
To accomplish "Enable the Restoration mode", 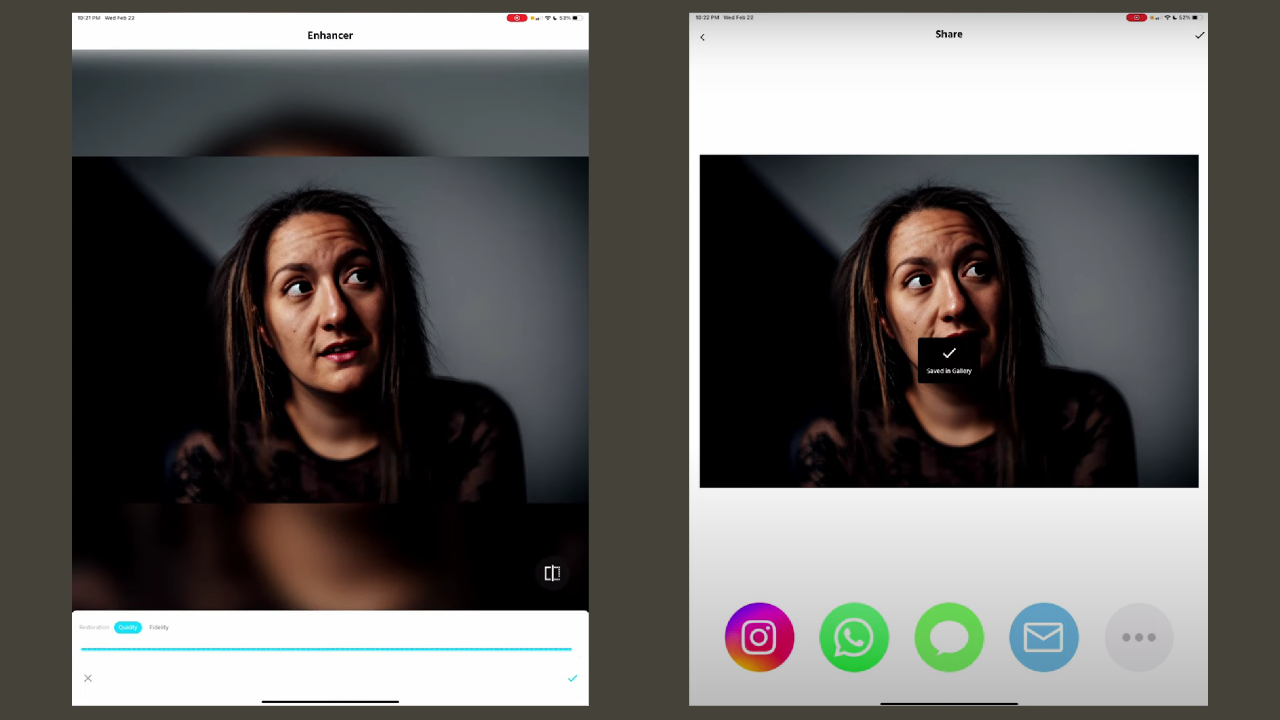I will tap(93, 627).
